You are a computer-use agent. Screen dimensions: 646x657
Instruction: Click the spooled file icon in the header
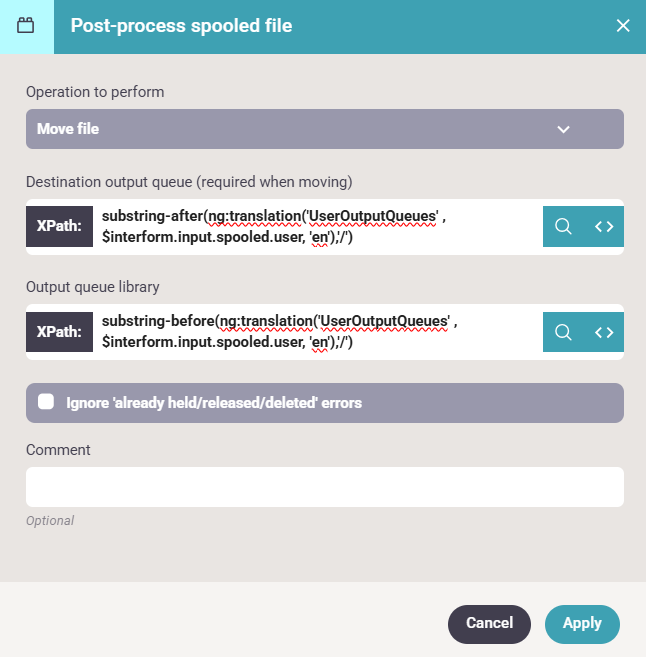pos(26,26)
